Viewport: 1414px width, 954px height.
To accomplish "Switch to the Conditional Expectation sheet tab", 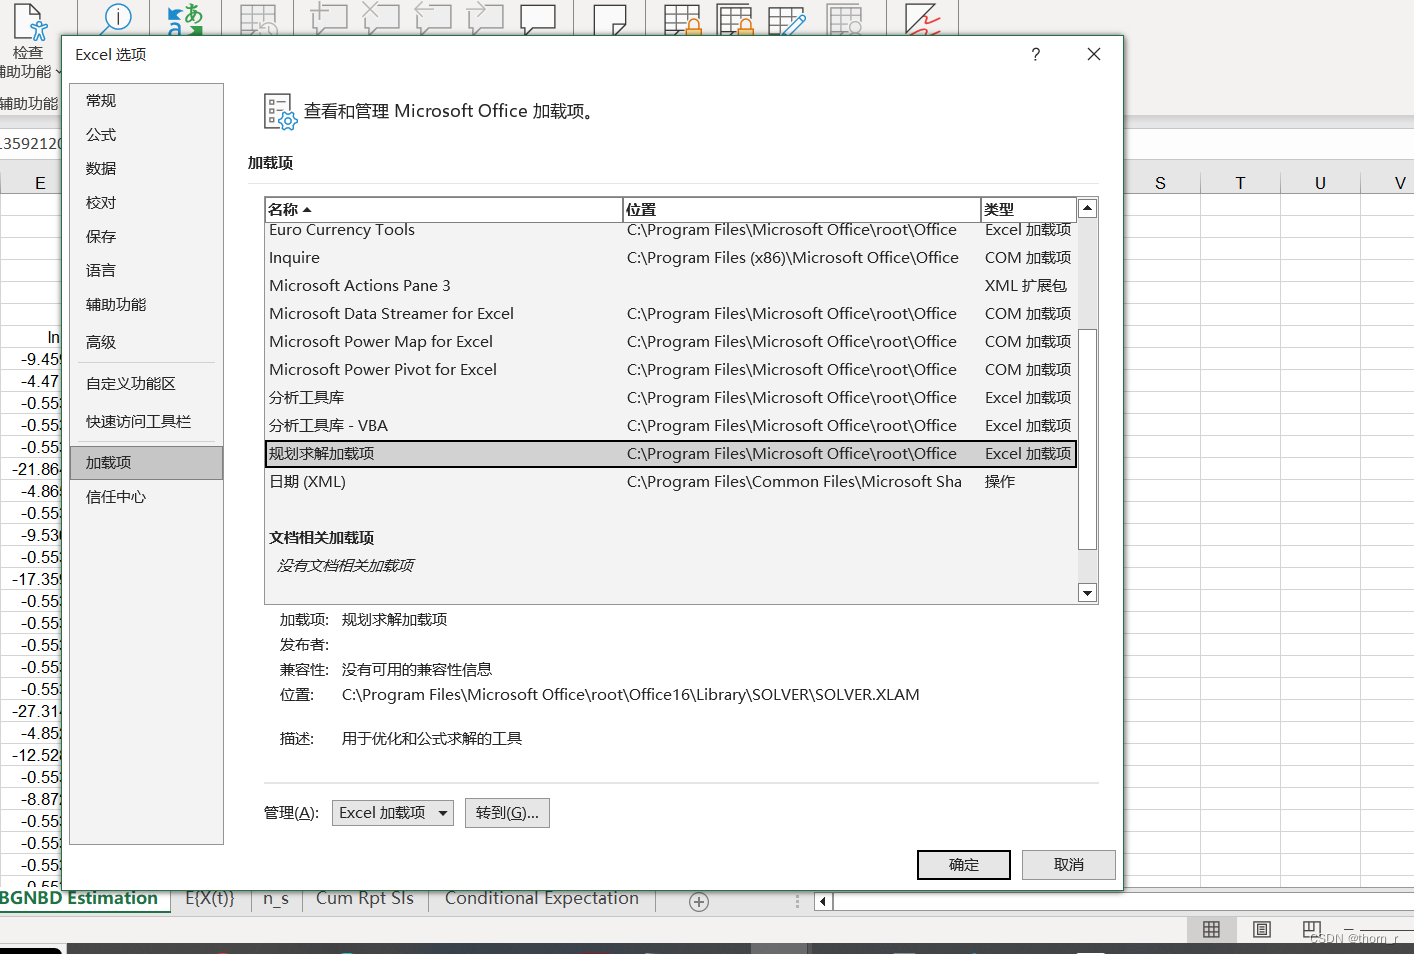I will pyautogui.click(x=542, y=898).
